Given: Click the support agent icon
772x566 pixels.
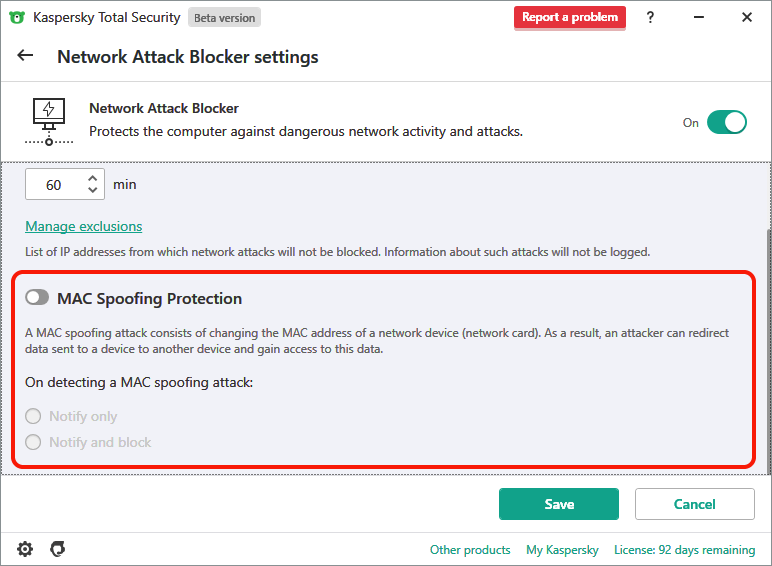Looking at the screenshot, I should pos(58,549).
